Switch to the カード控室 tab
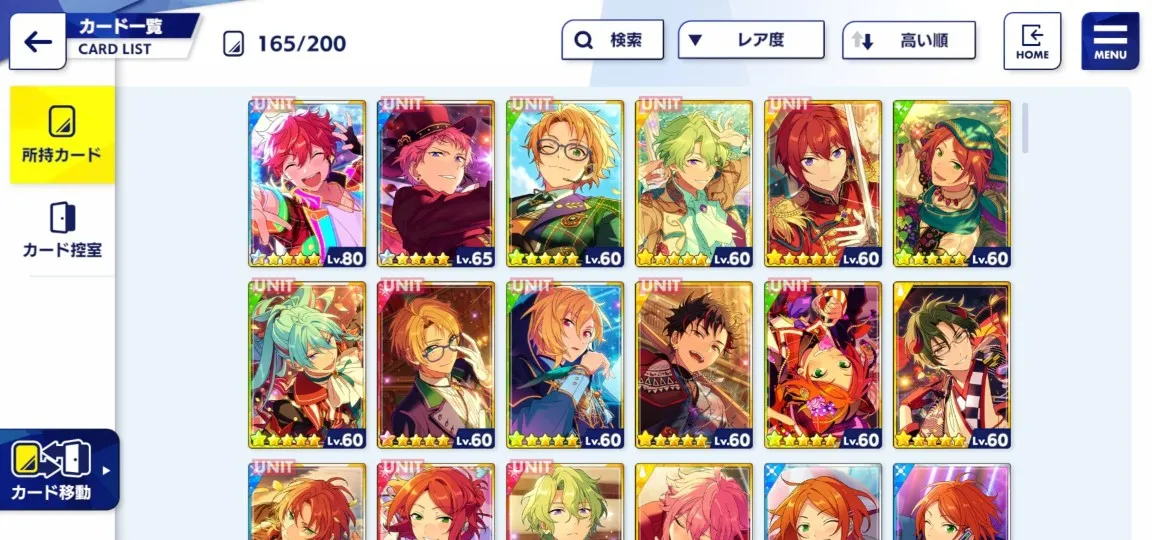This screenshot has height=540, width=1152. [62, 230]
